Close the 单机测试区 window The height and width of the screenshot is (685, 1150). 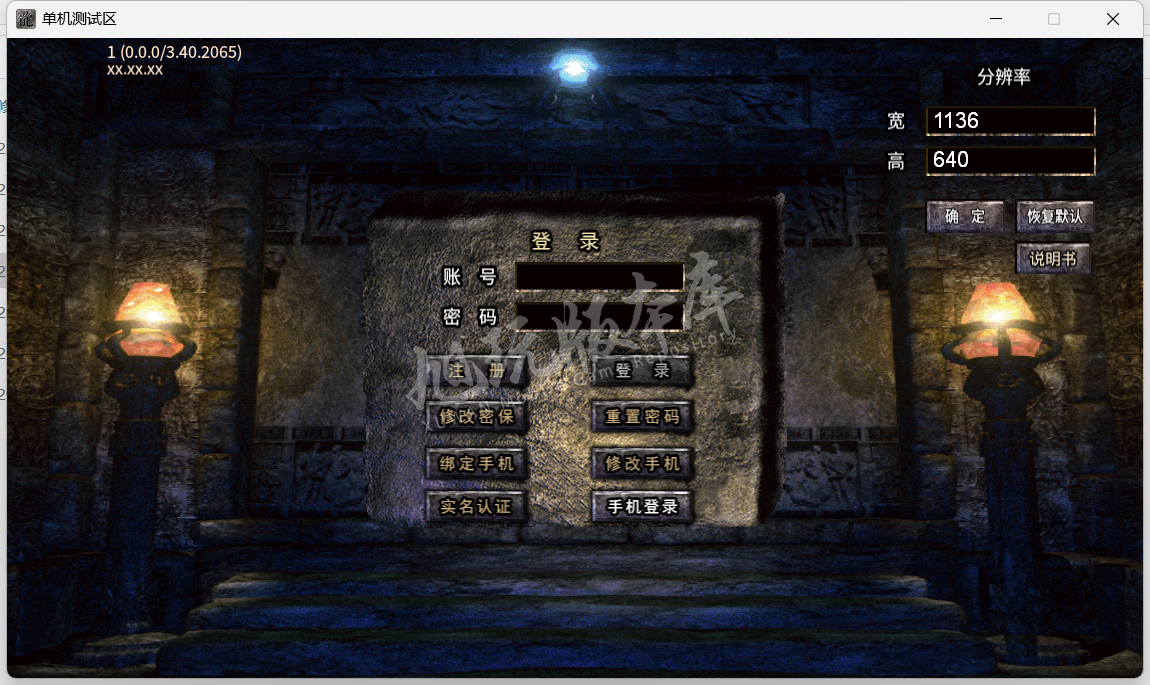1113,18
